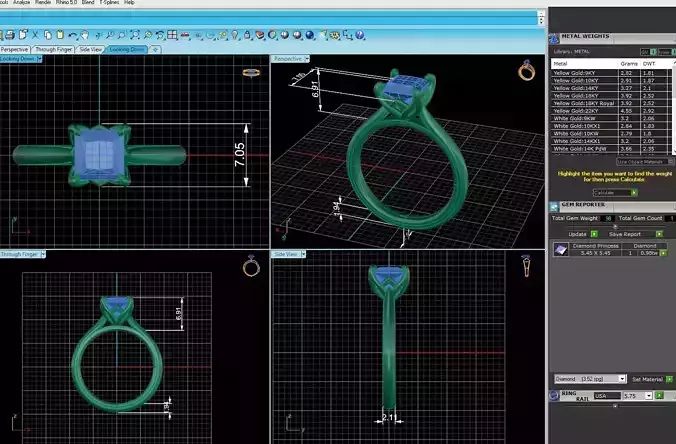
Task: Open Through Finger viewport title dropdown
Action: click(x=43, y=255)
